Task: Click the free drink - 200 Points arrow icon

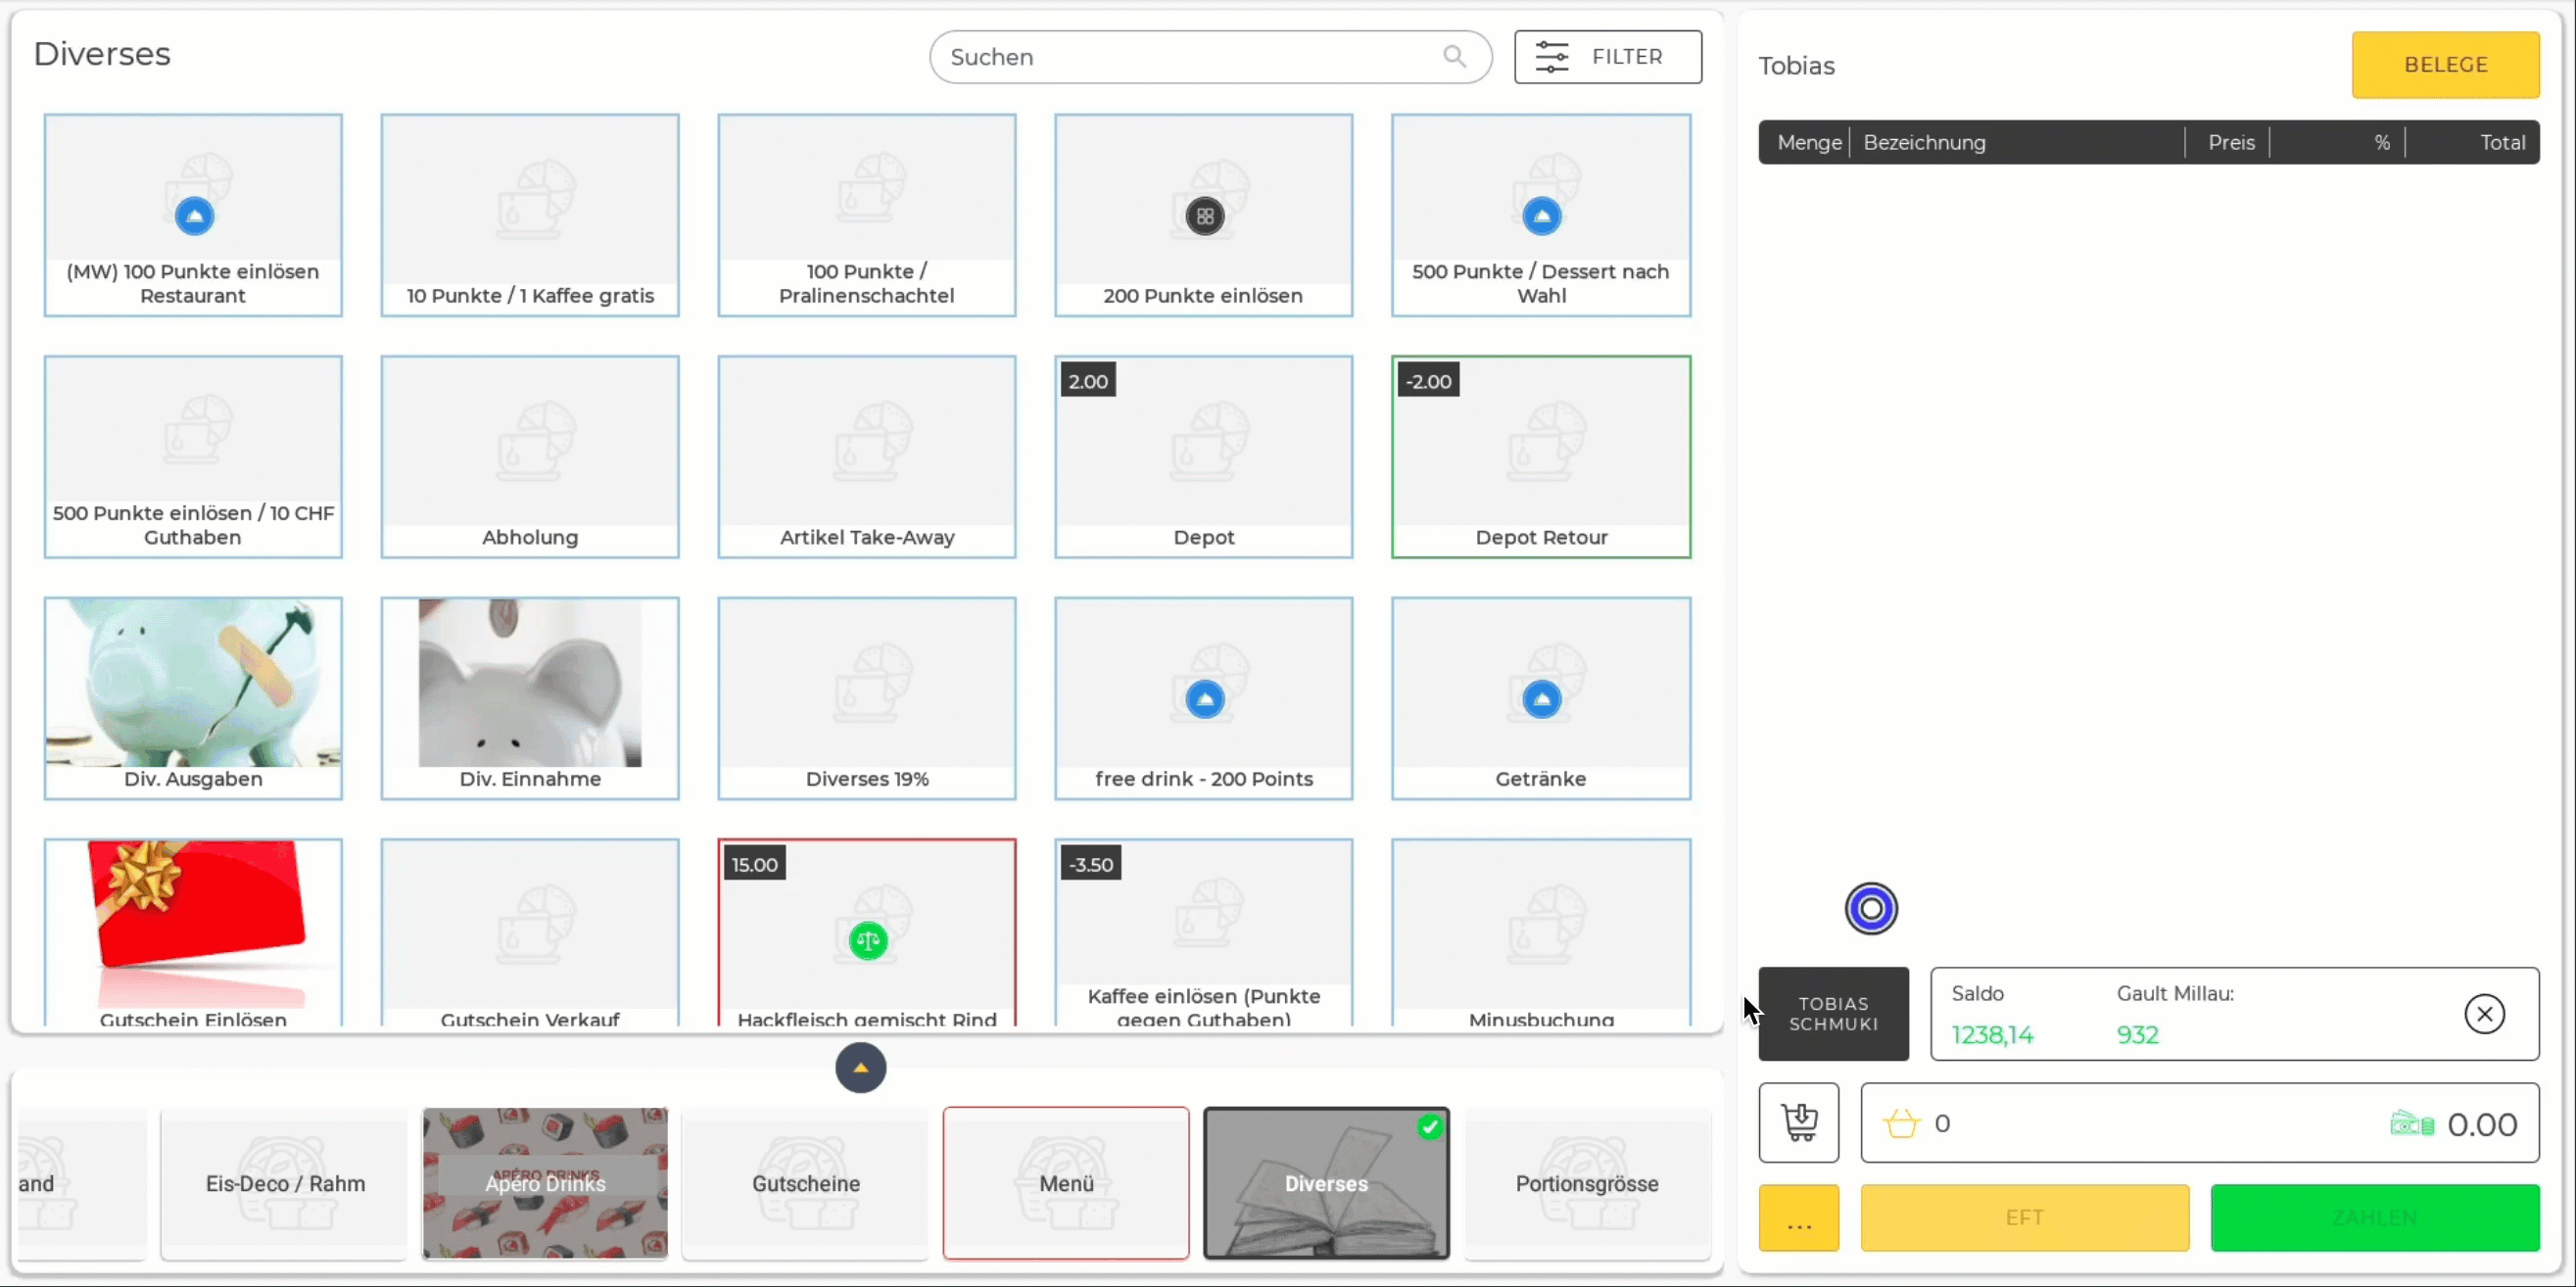Action: 1203,698
